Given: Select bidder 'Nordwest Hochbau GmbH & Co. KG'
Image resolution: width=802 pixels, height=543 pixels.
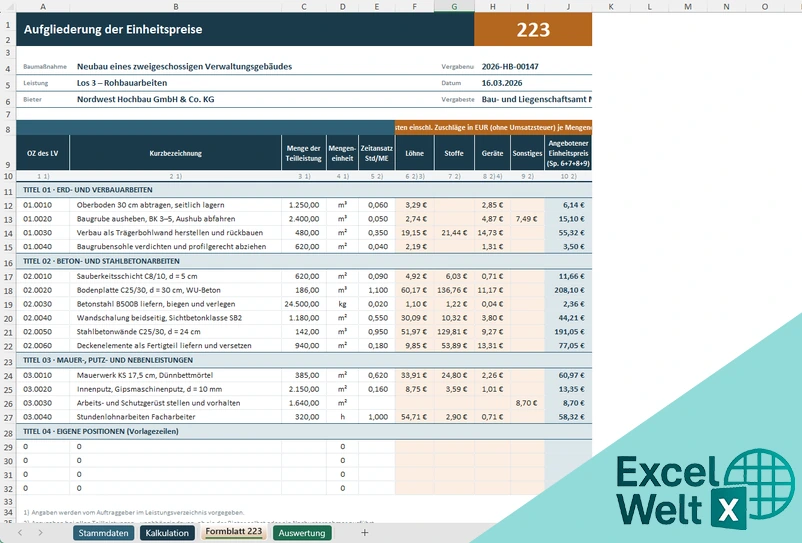Looking at the screenshot, I should (145, 99).
